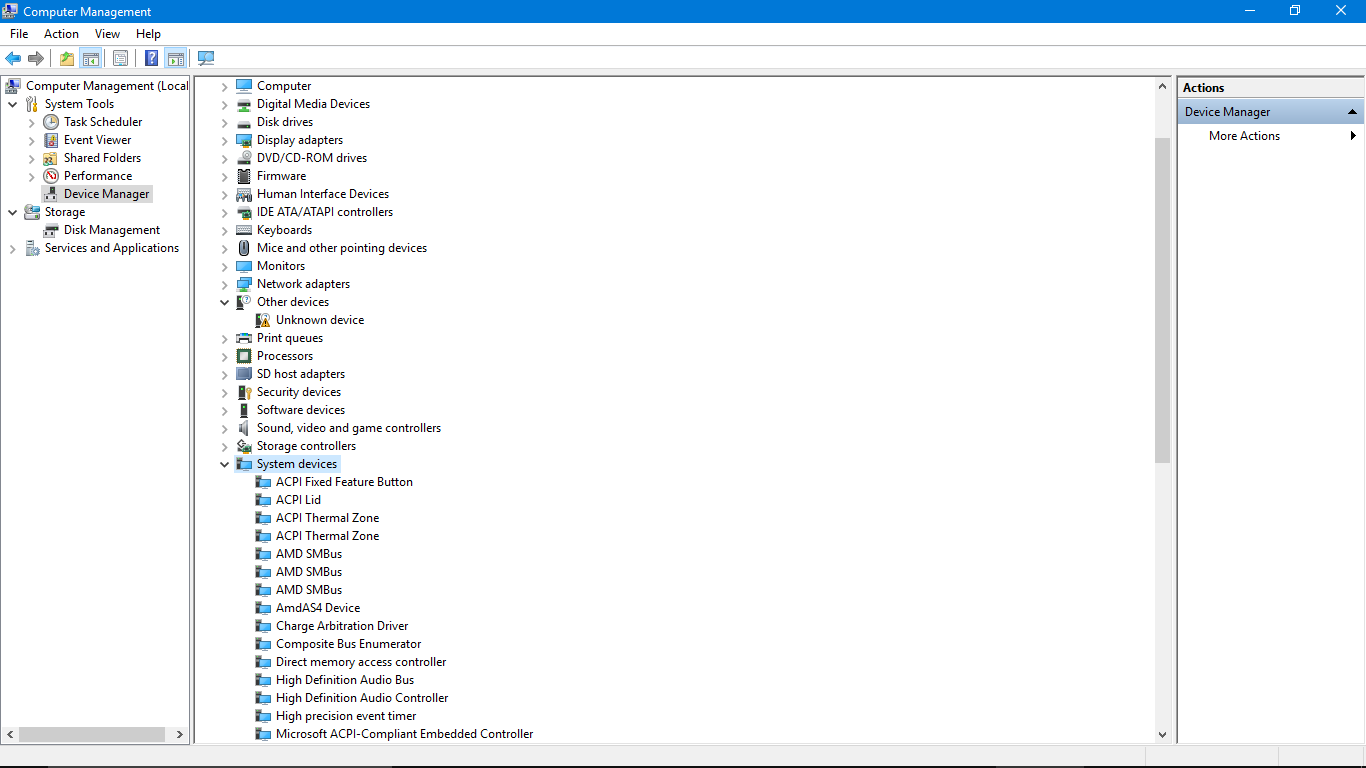Expand the Disk drives category

click(x=225, y=122)
